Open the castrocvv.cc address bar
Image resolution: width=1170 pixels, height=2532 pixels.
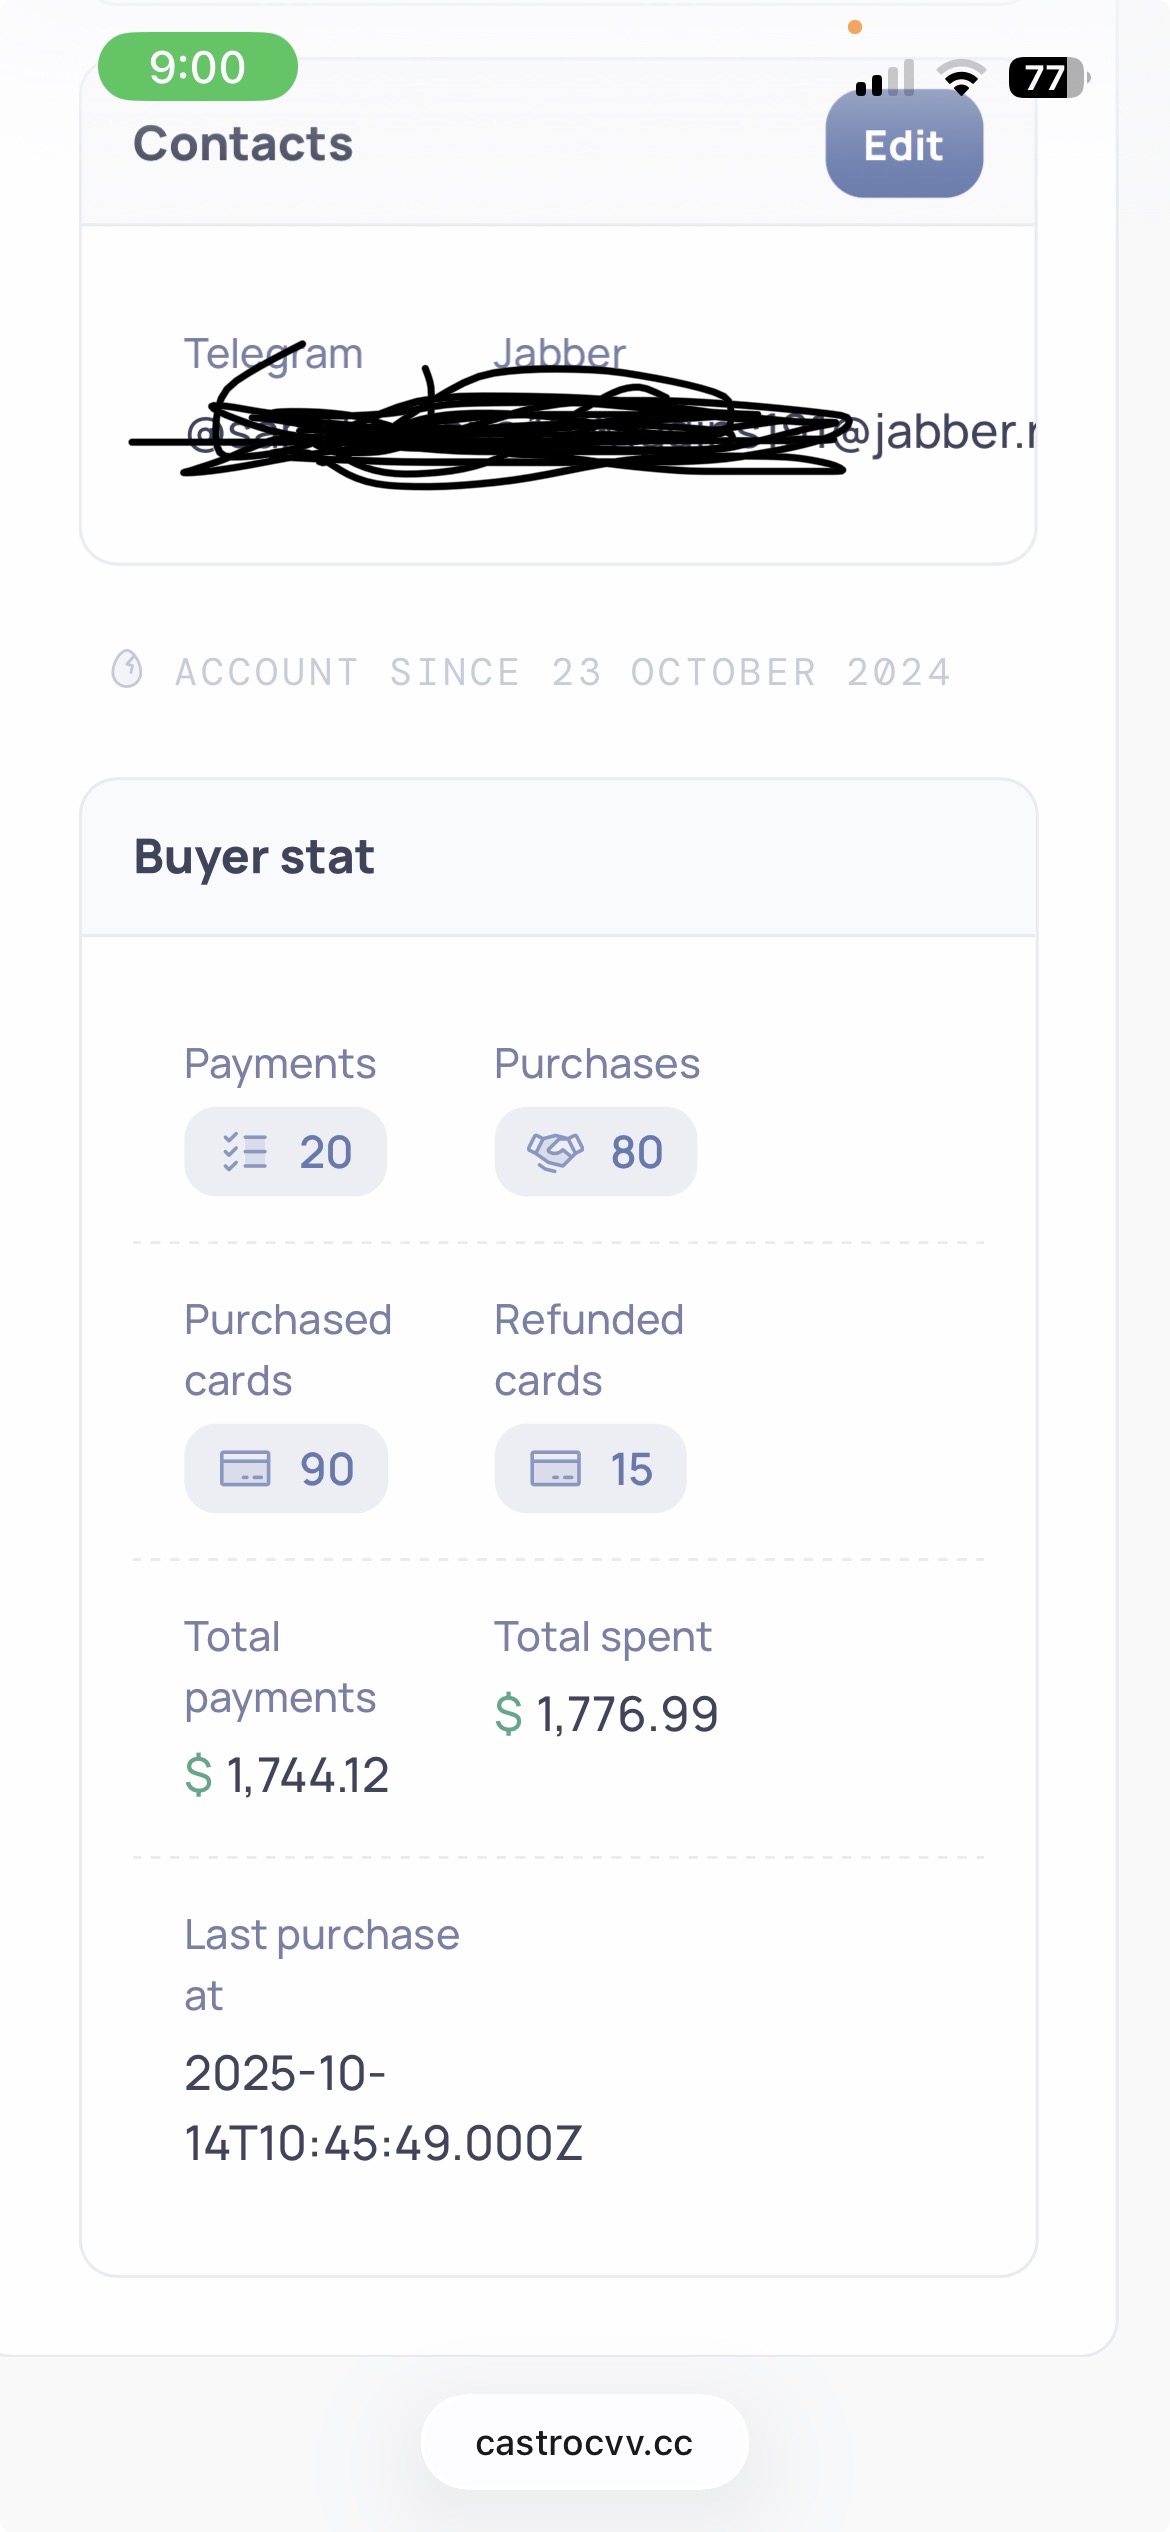click(584, 2443)
